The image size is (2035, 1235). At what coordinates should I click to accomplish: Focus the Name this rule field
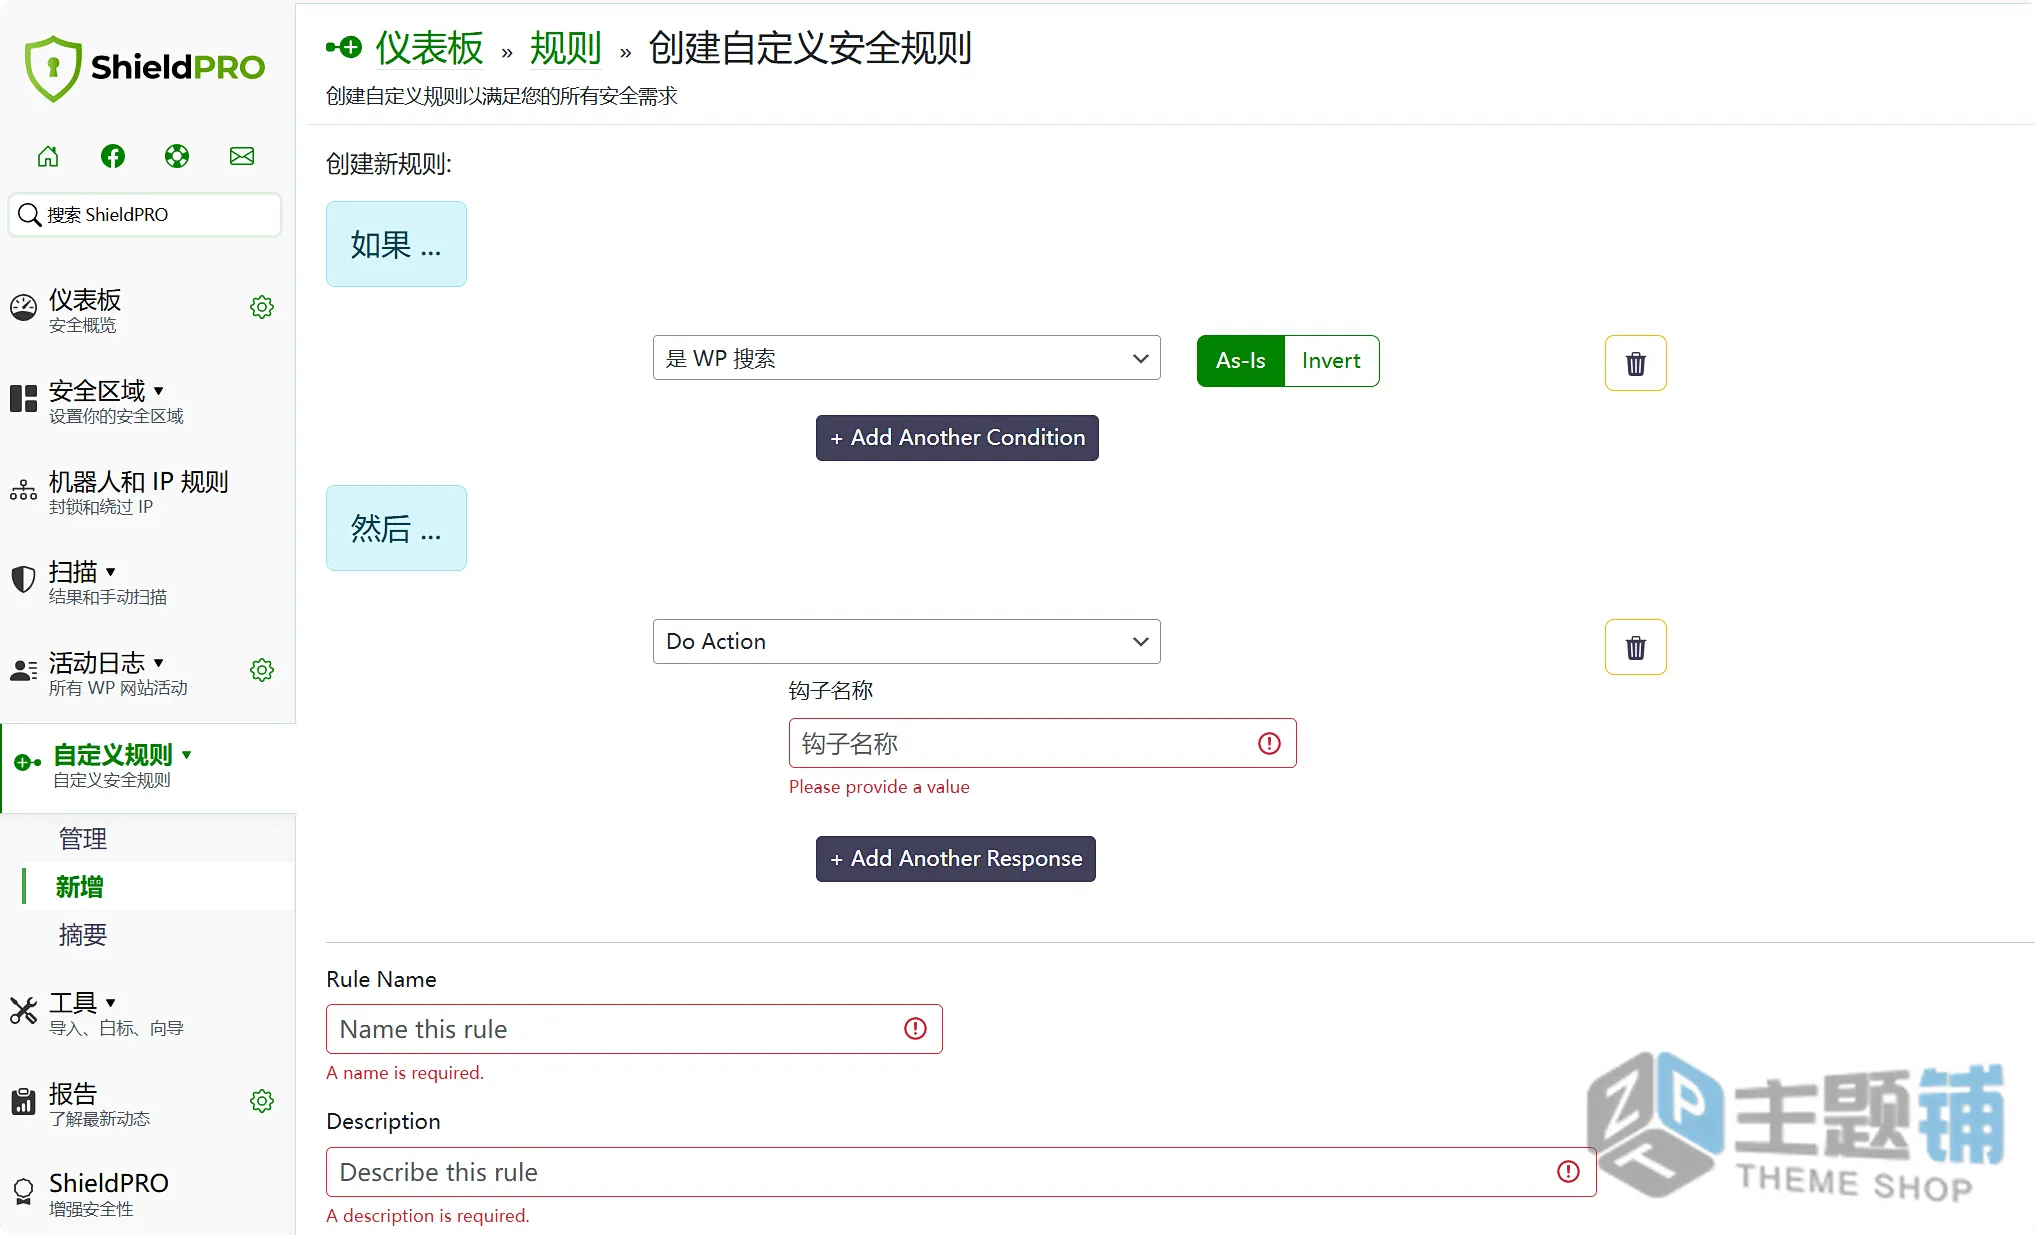[634, 1029]
